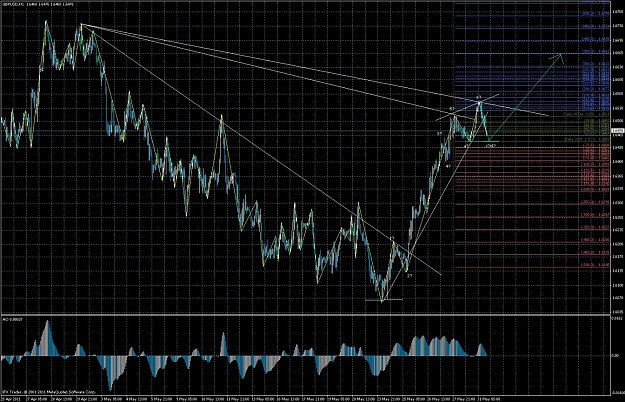Click the '27 Apr 05:00' time label

(37, 400)
